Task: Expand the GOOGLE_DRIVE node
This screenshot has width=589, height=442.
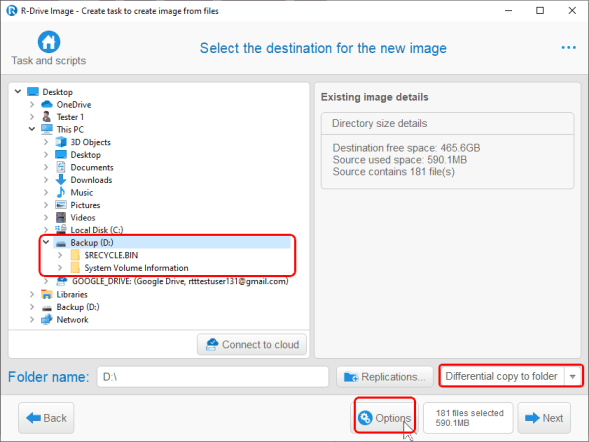Action: (46, 281)
